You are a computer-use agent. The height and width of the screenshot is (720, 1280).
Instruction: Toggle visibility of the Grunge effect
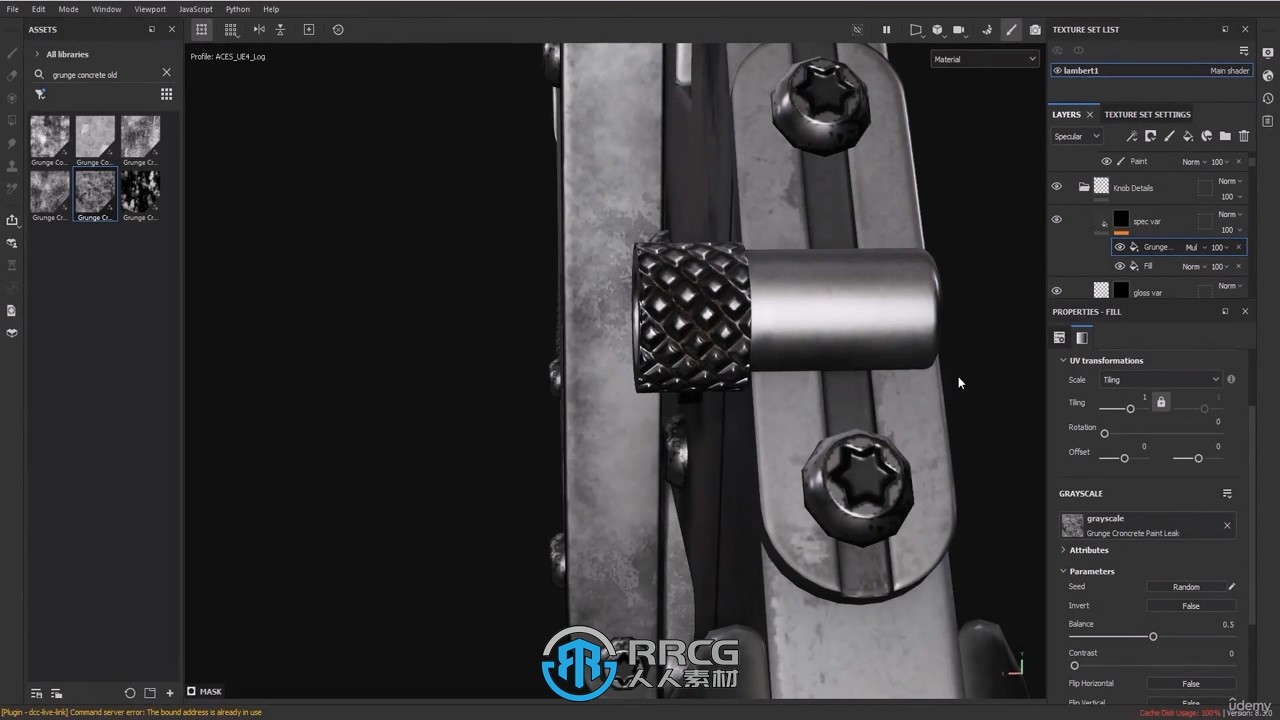pyautogui.click(x=1120, y=247)
